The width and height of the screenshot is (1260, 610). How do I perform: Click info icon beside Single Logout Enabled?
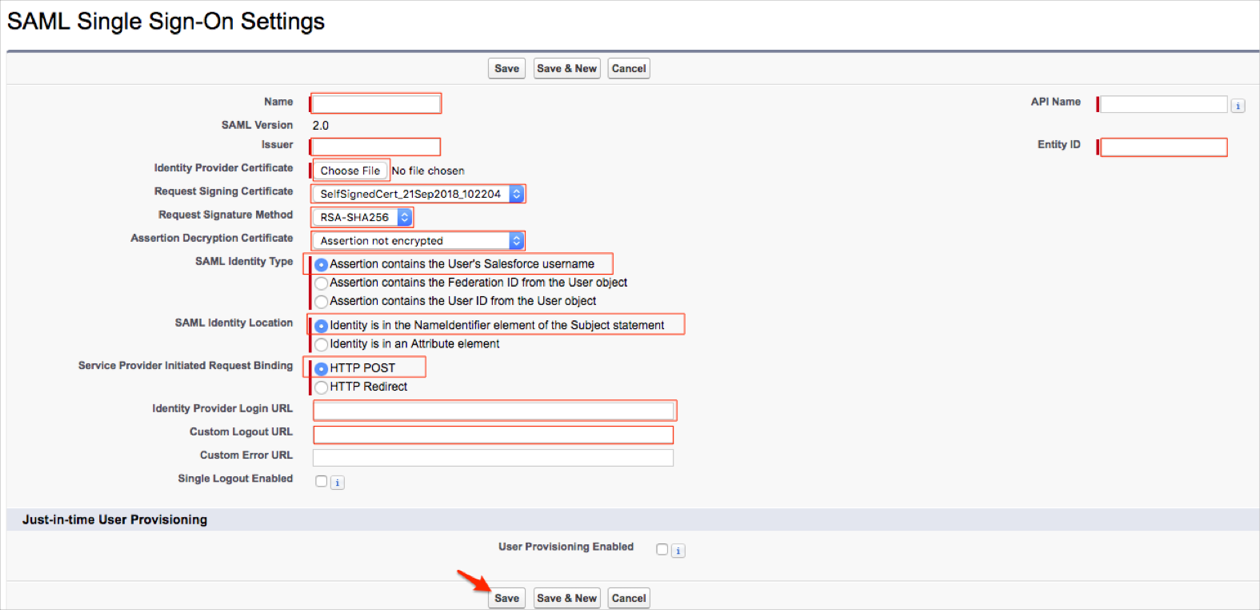337,482
